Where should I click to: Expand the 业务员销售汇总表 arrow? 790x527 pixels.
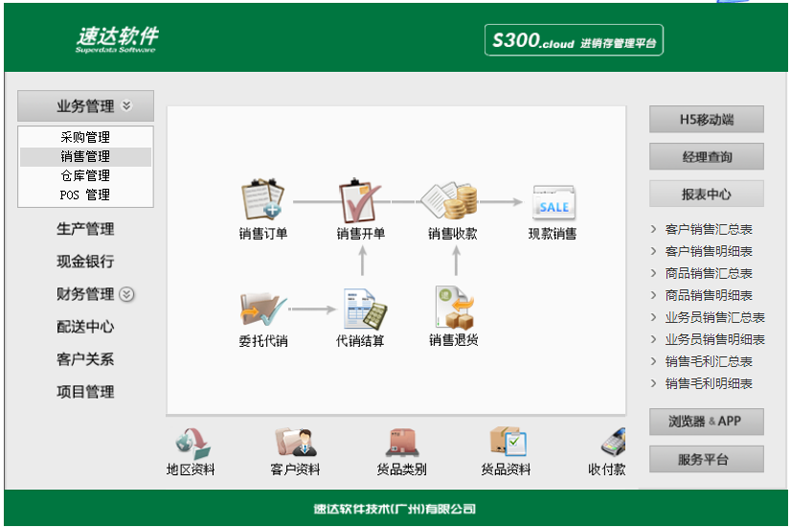[653, 317]
